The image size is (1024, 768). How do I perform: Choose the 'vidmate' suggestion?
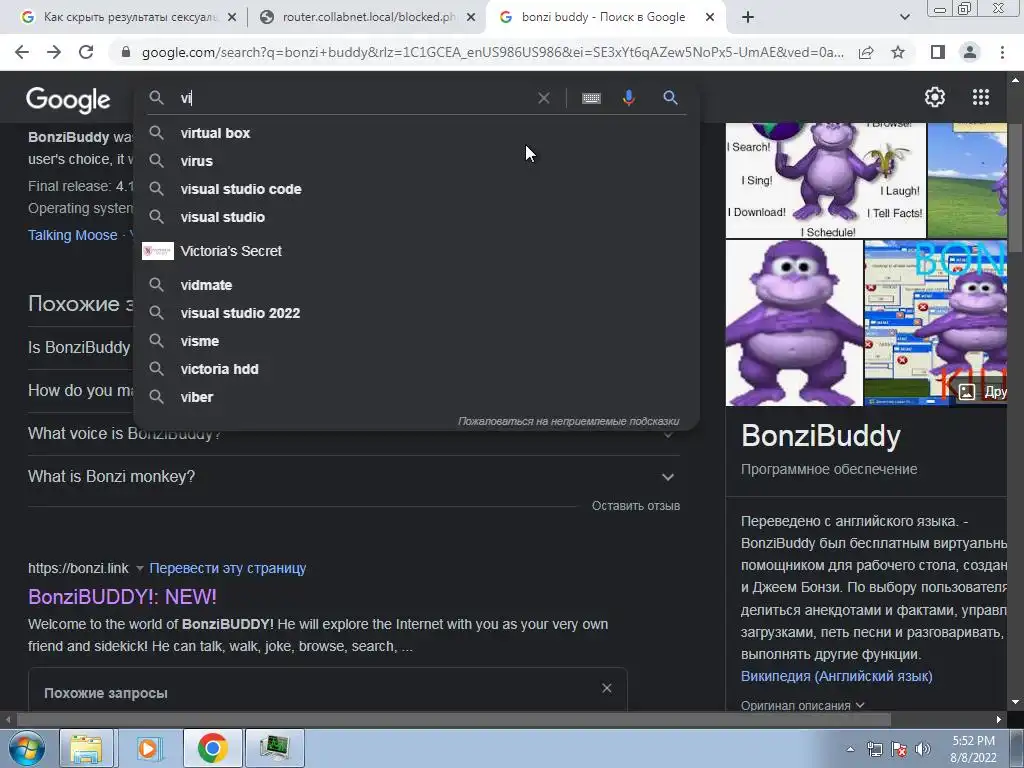(417, 285)
